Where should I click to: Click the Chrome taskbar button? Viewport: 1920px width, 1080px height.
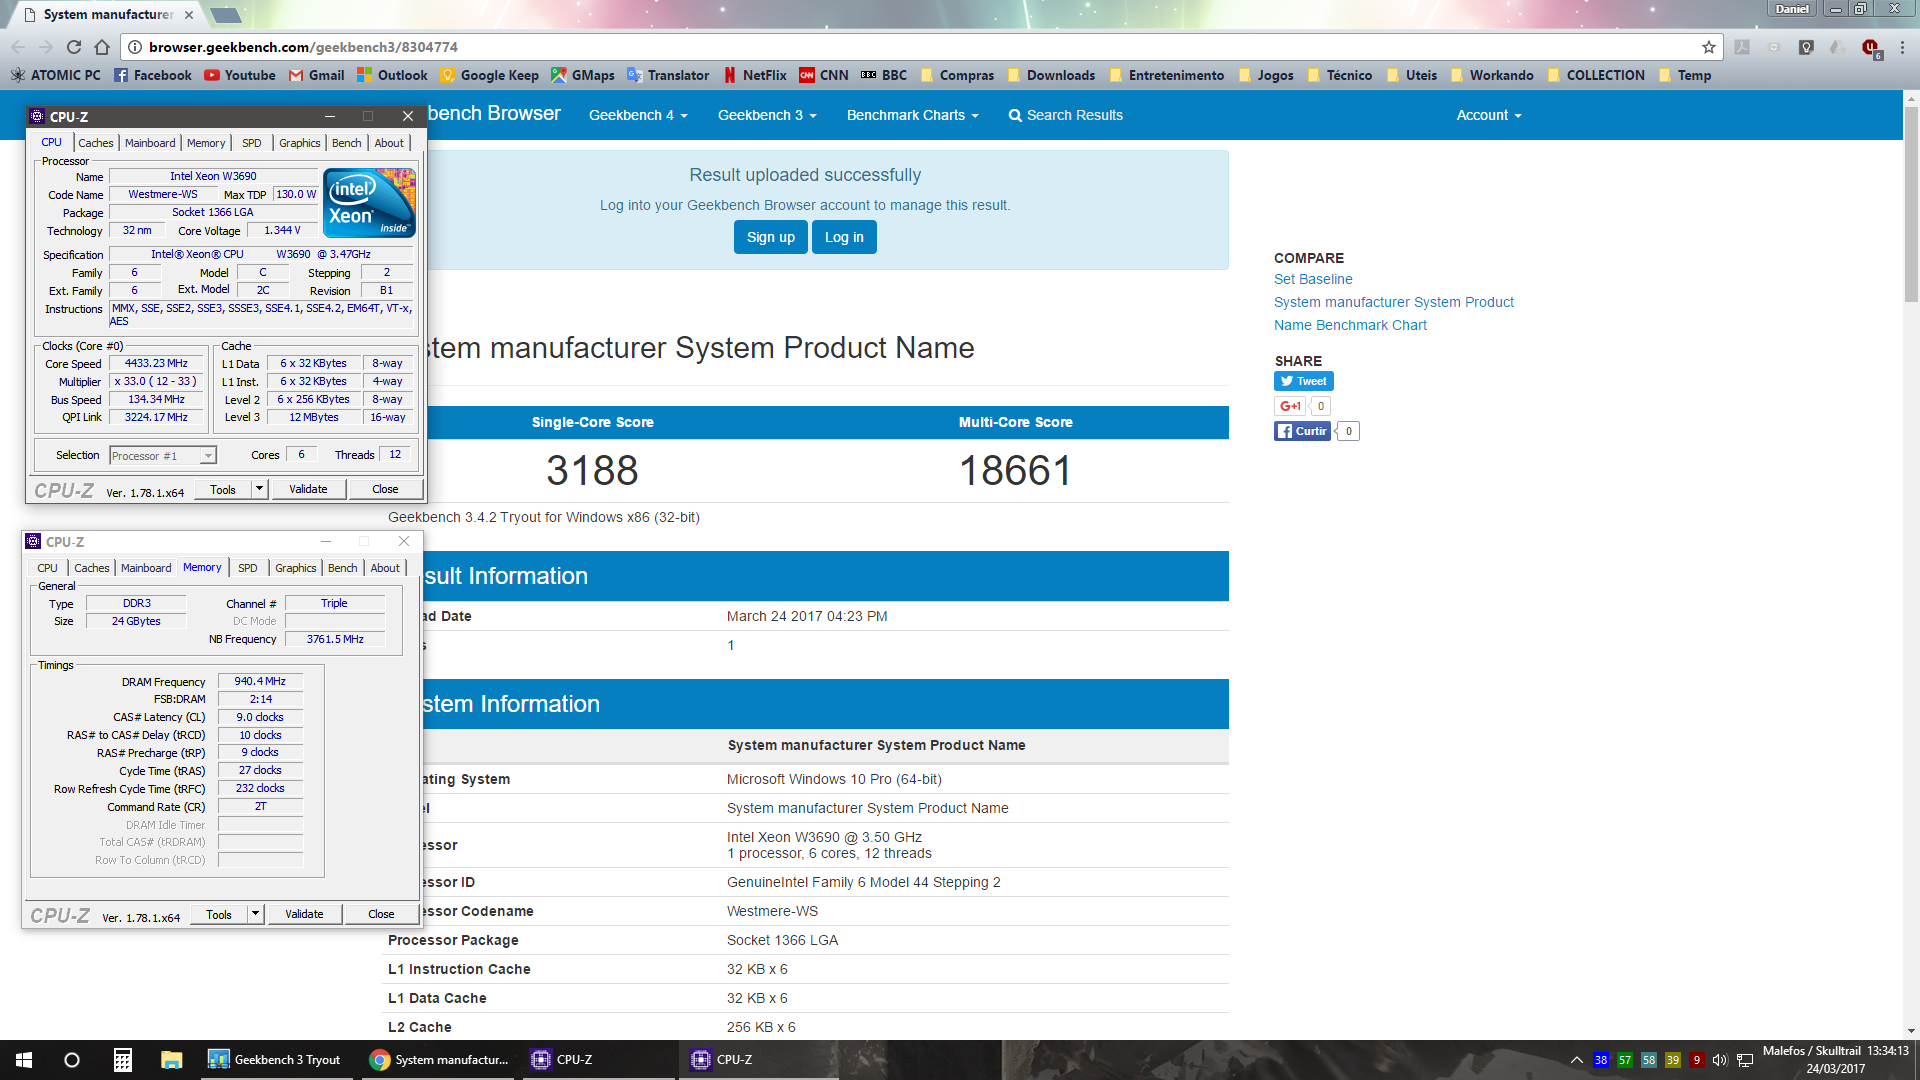coord(440,1060)
